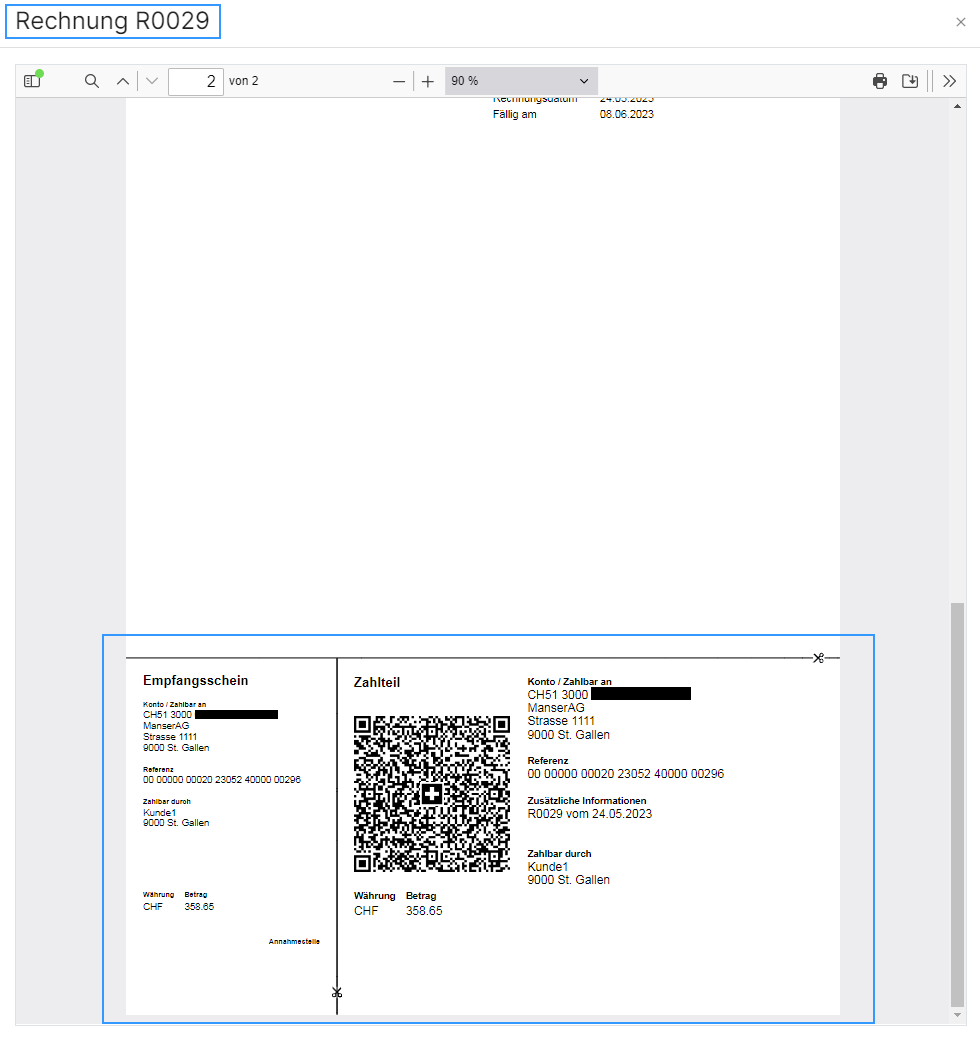Click 'Kunde1' under Zahlteil Zahlbar durch
Image resolution: width=980 pixels, height=1040 pixels.
coord(548,867)
